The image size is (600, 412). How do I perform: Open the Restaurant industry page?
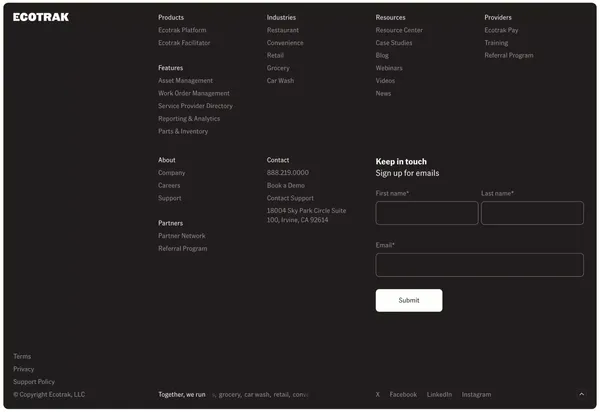pos(283,30)
